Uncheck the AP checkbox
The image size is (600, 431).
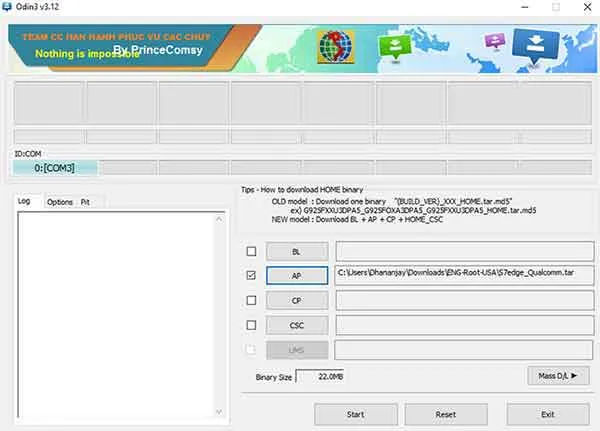click(251, 275)
